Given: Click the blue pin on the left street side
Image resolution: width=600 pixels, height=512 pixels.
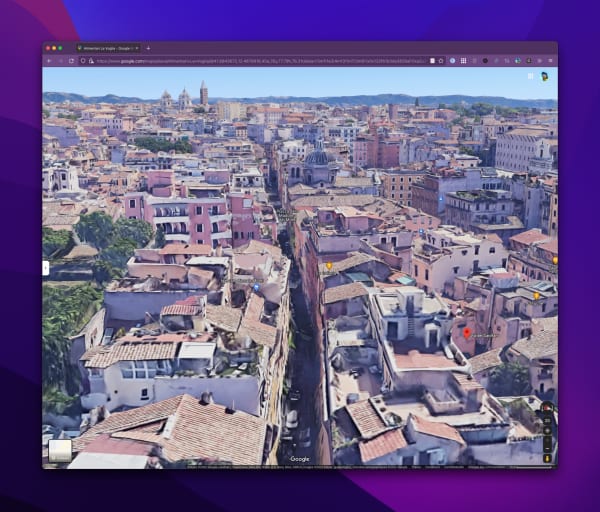Looking at the screenshot, I should 256,287.
